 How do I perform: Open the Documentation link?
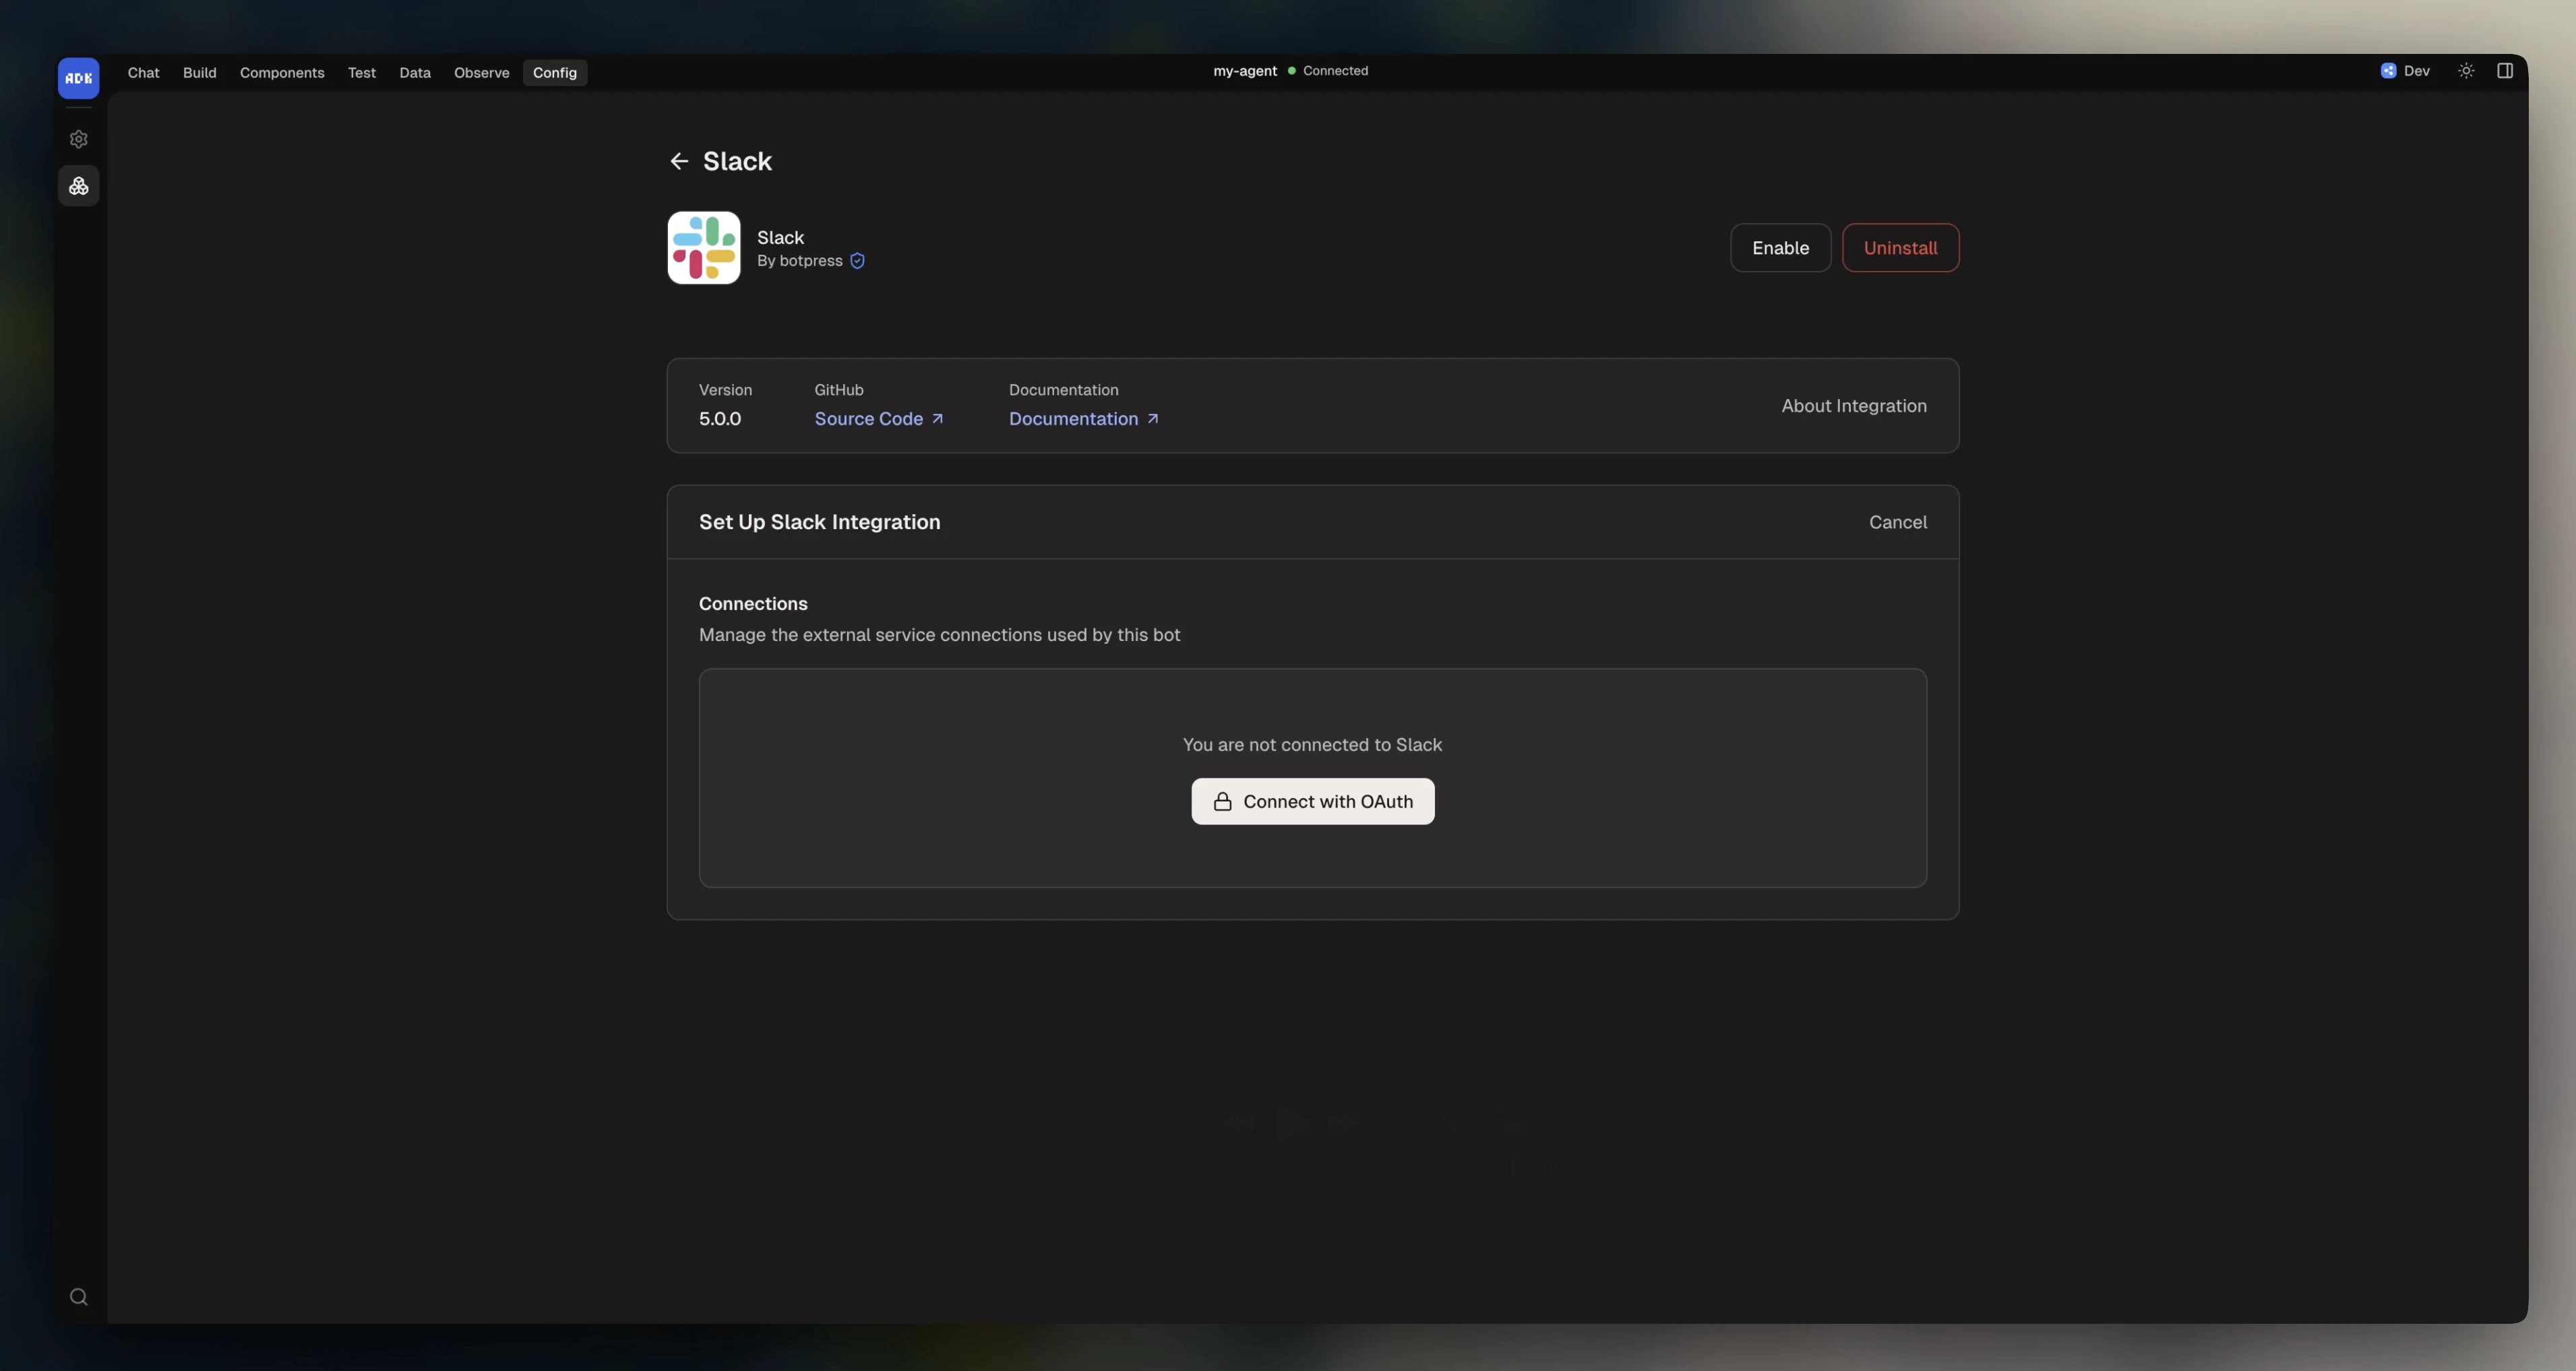coord(1083,419)
